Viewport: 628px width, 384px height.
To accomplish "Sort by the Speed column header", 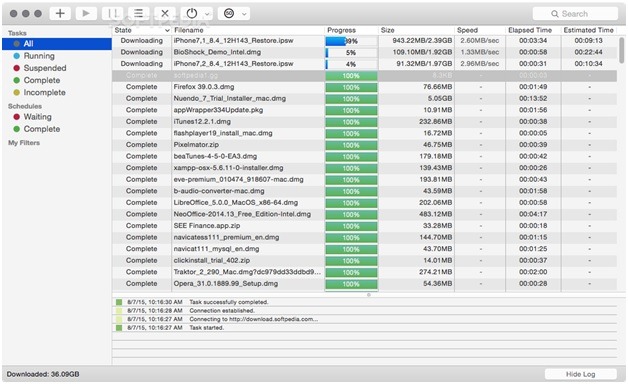I will click(x=480, y=30).
